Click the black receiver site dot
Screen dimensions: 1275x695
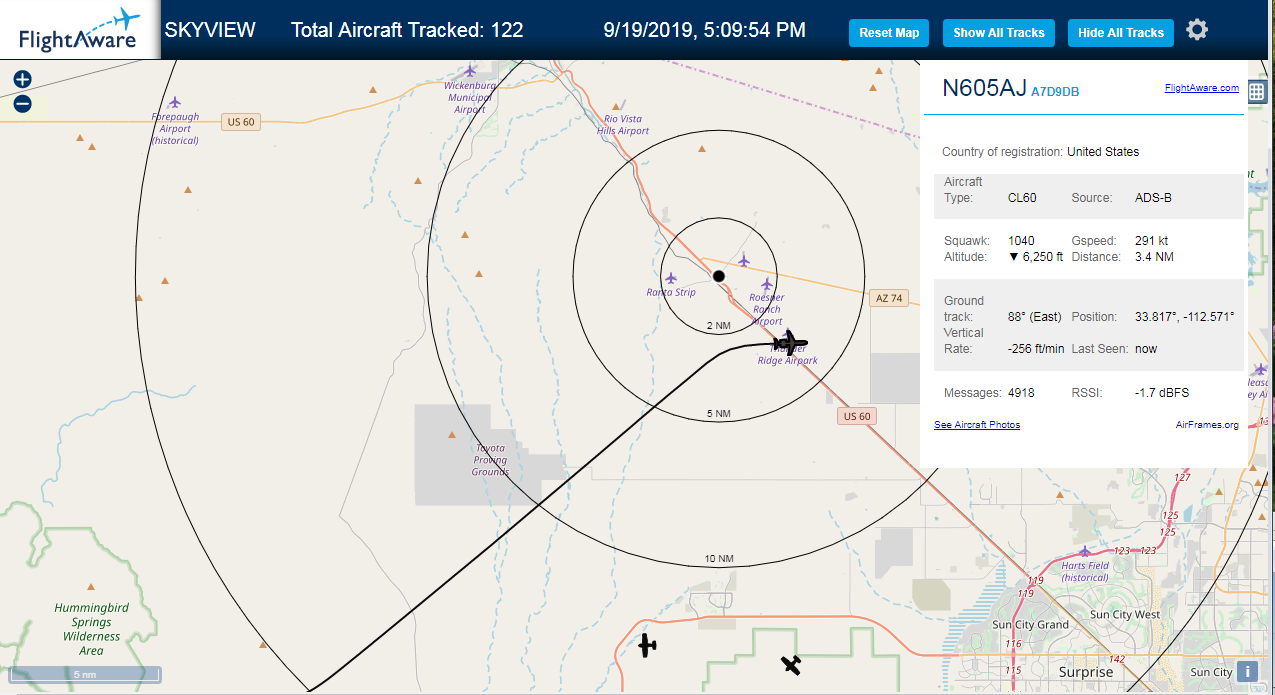click(x=718, y=275)
